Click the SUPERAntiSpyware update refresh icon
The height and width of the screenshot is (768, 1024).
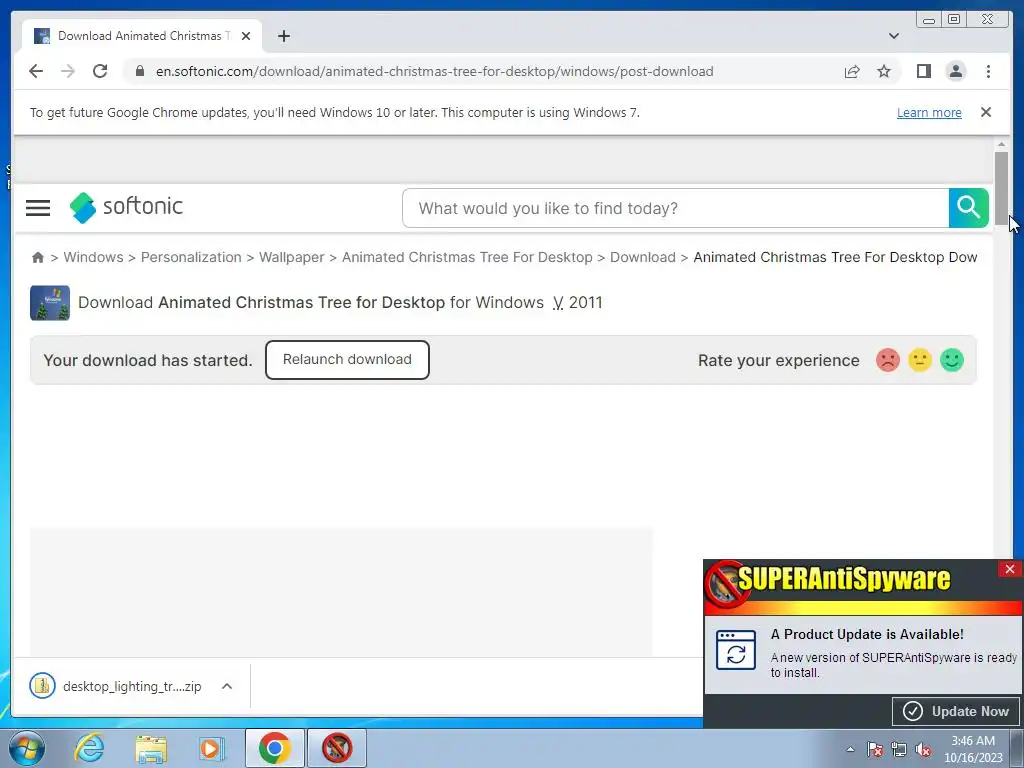point(736,650)
